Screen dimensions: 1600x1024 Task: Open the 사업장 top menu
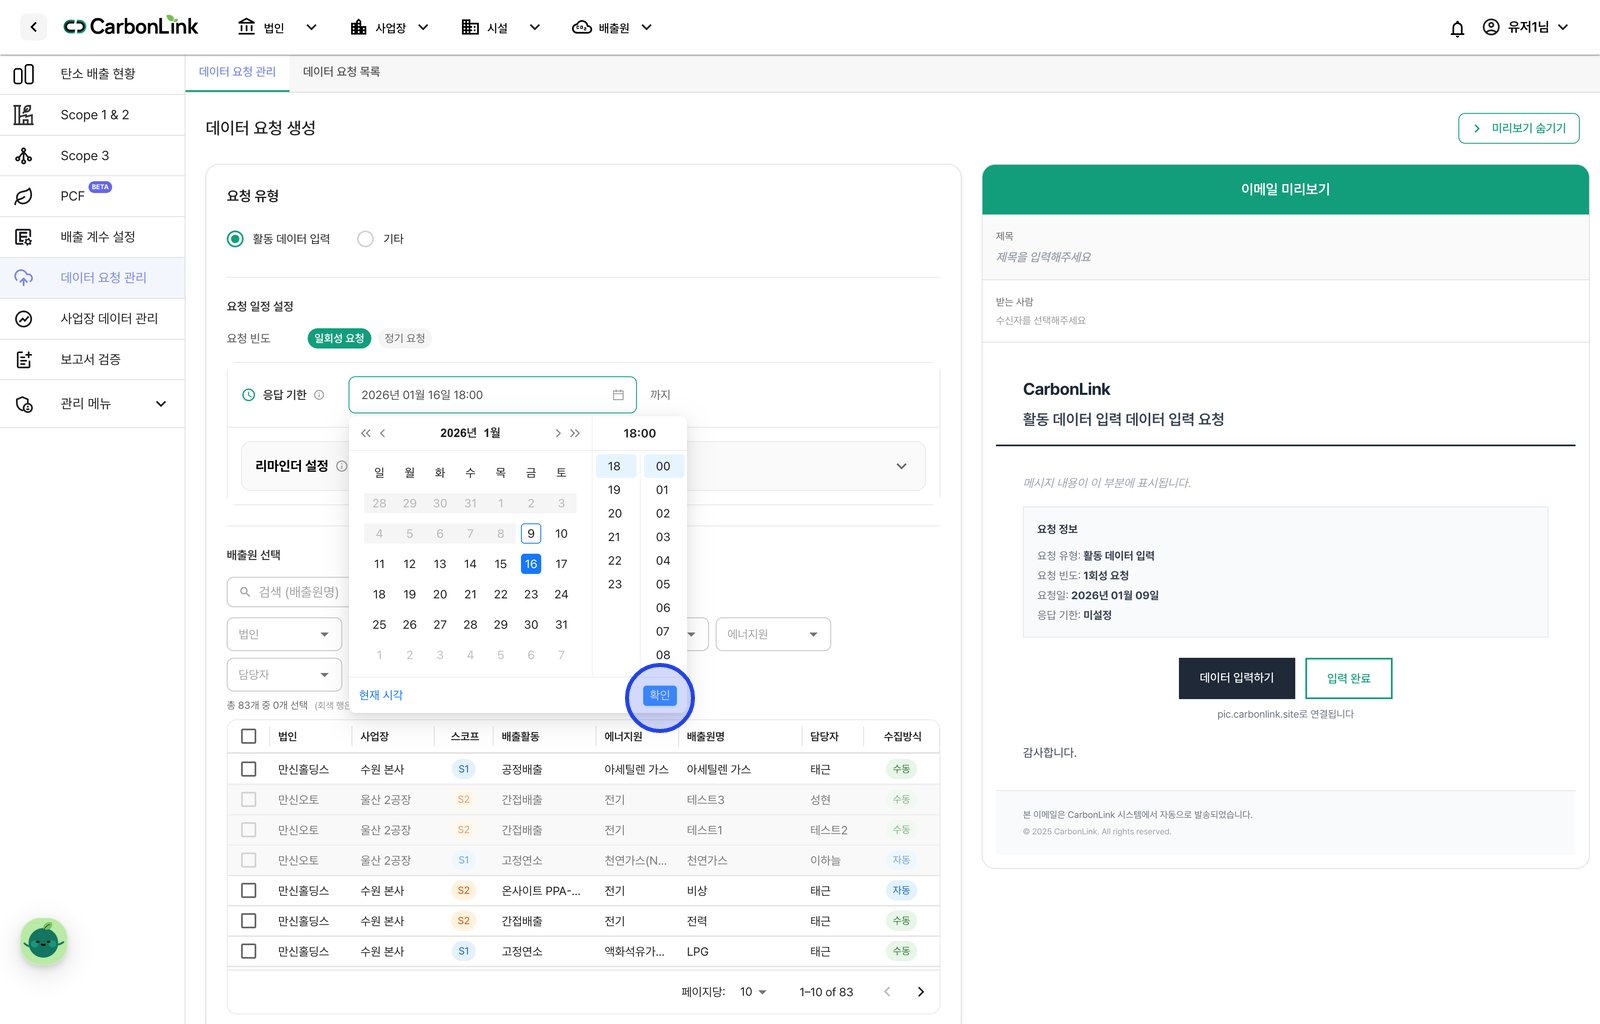pyautogui.click(x=389, y=28)
